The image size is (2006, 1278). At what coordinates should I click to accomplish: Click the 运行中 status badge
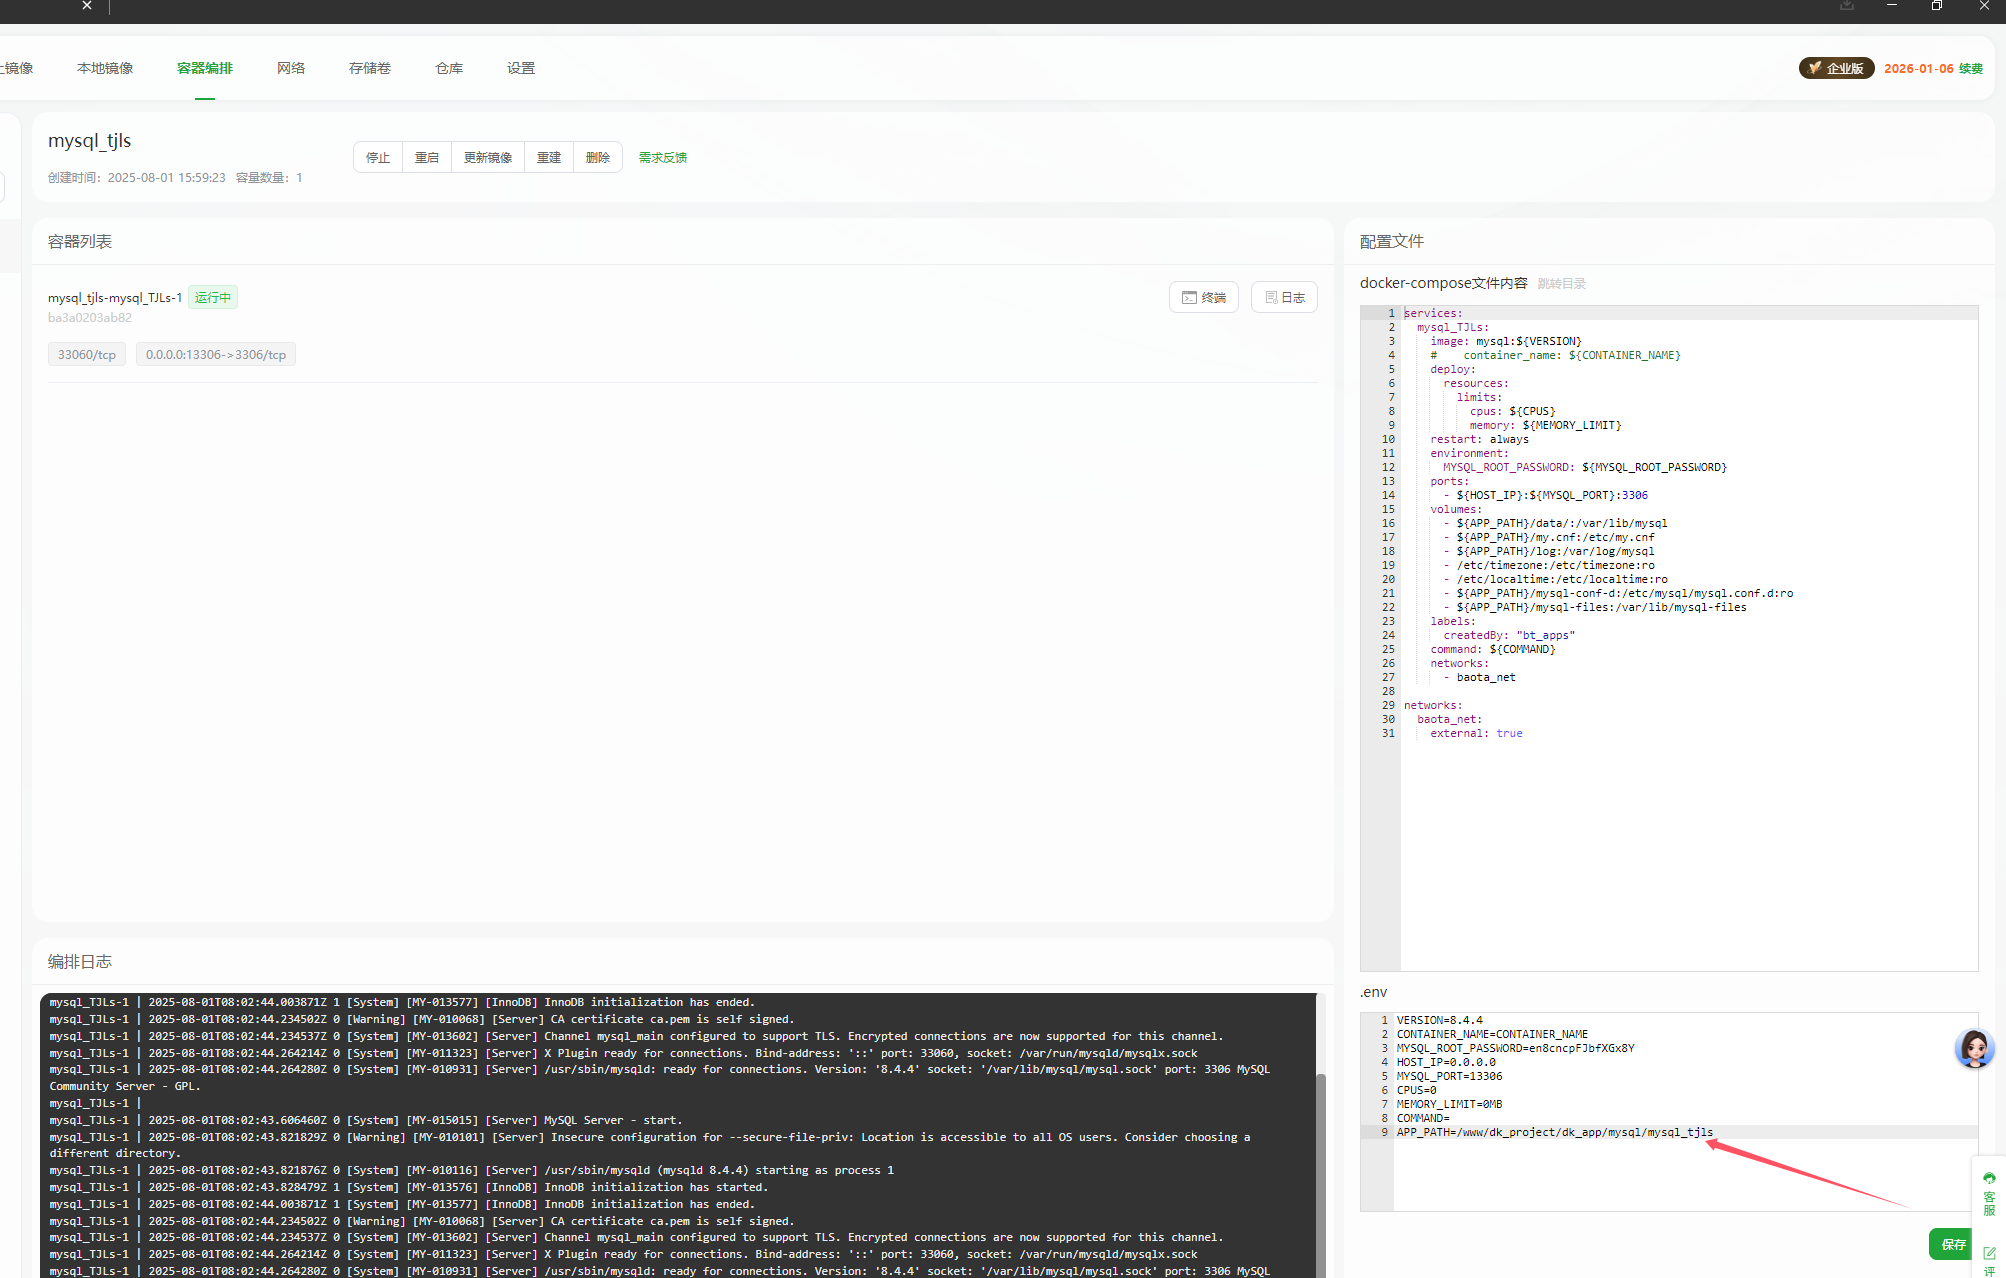213,298
